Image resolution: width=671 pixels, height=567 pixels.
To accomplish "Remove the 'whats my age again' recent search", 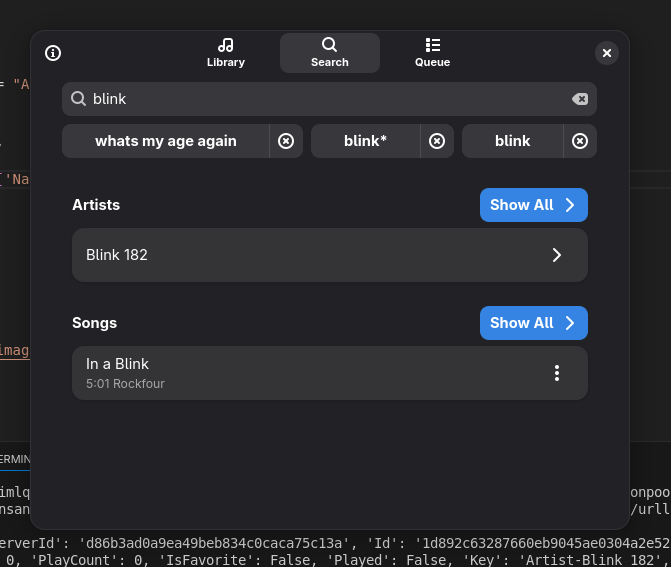I will [286, 141].
